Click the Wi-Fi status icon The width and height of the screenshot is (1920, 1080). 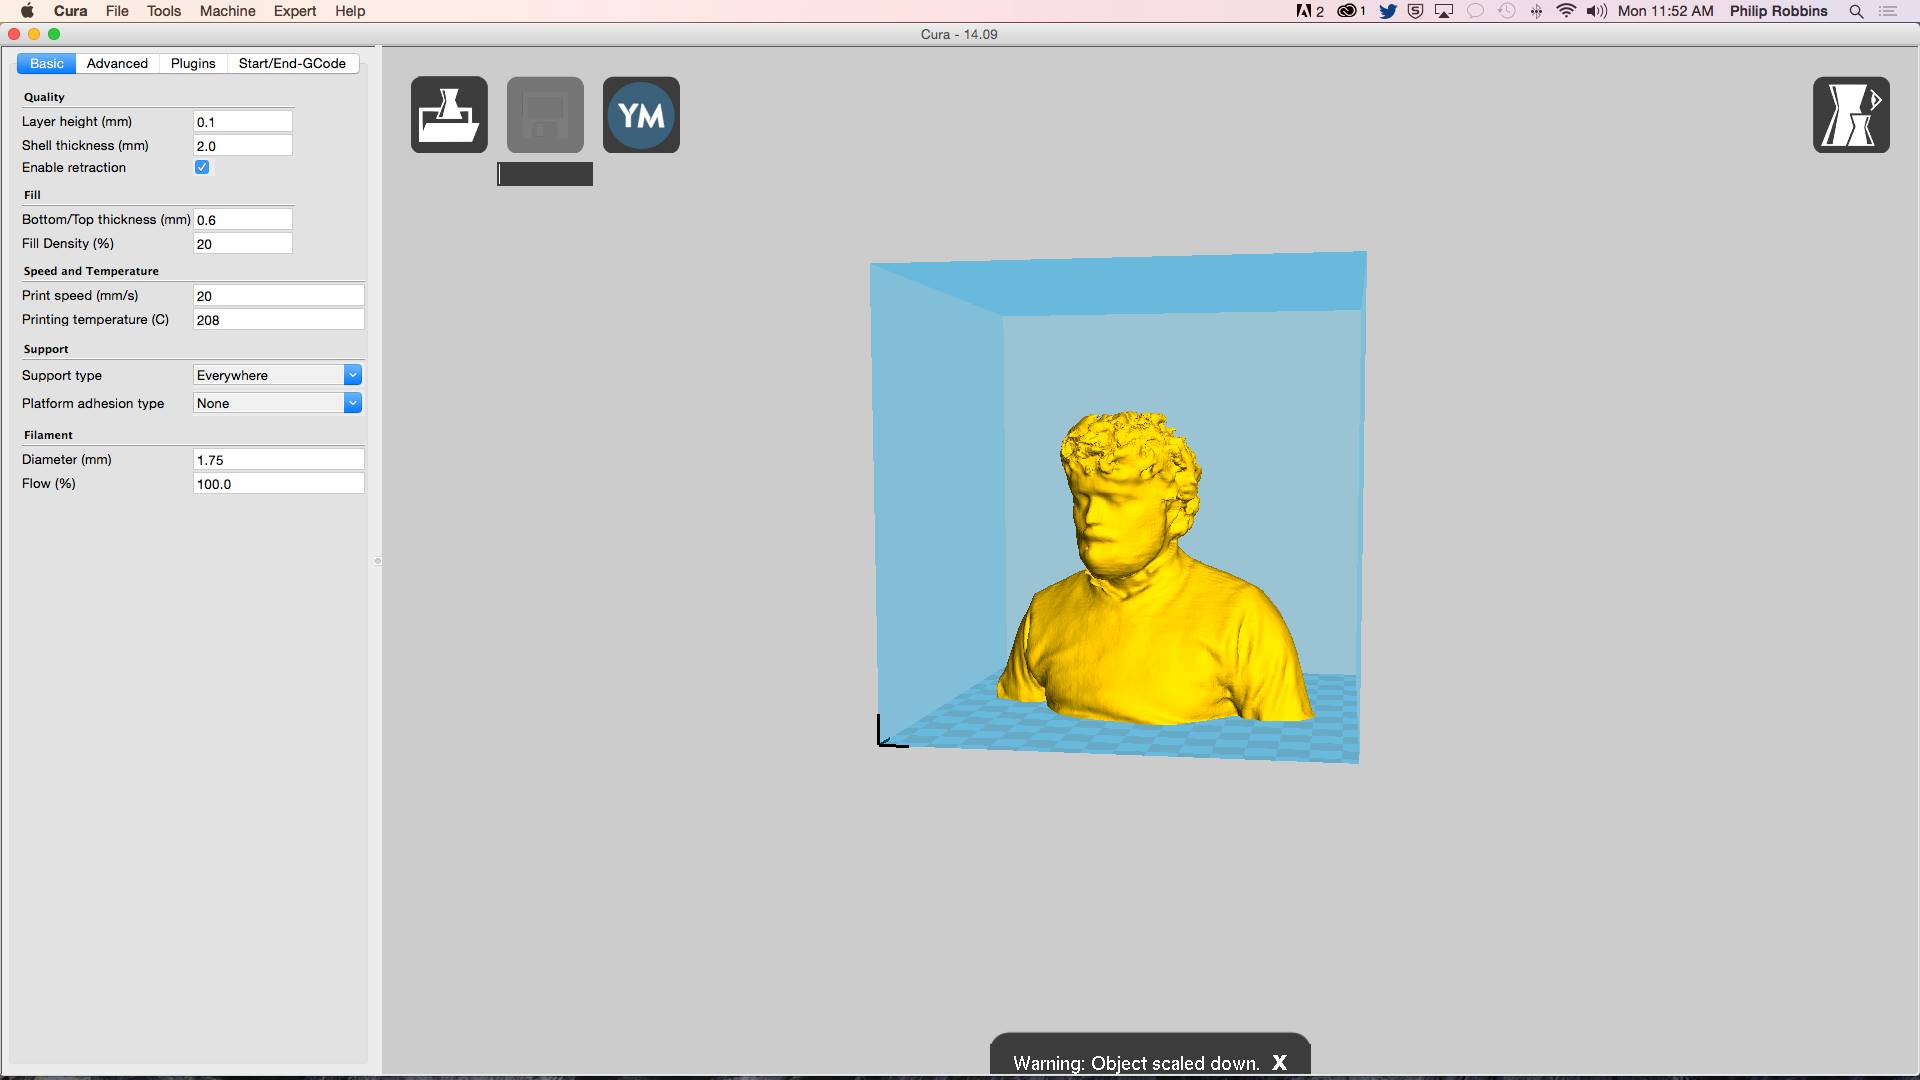1566,11
